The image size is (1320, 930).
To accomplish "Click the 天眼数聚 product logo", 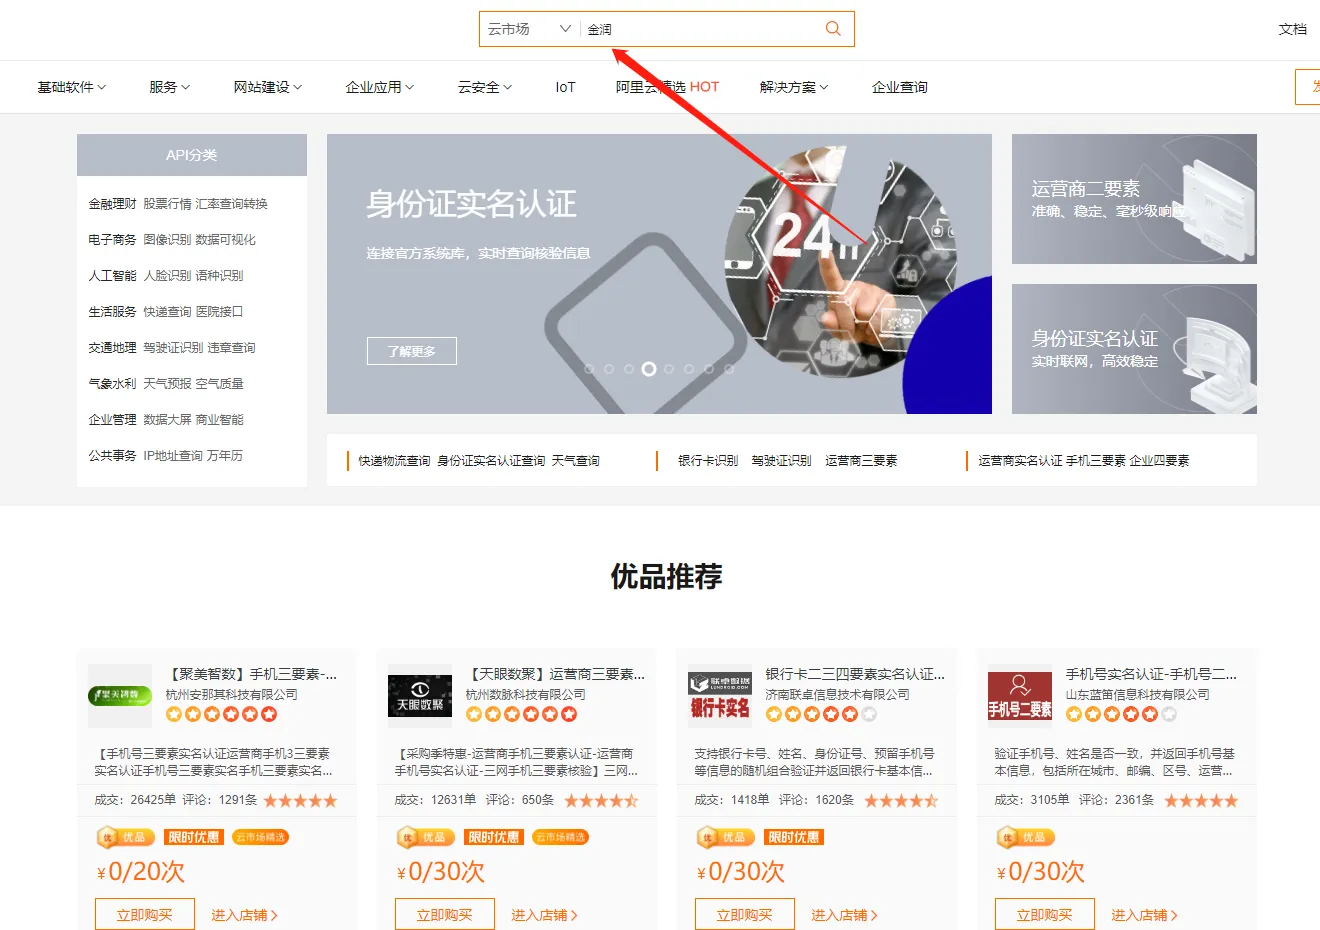I will [x=420, y=695].
